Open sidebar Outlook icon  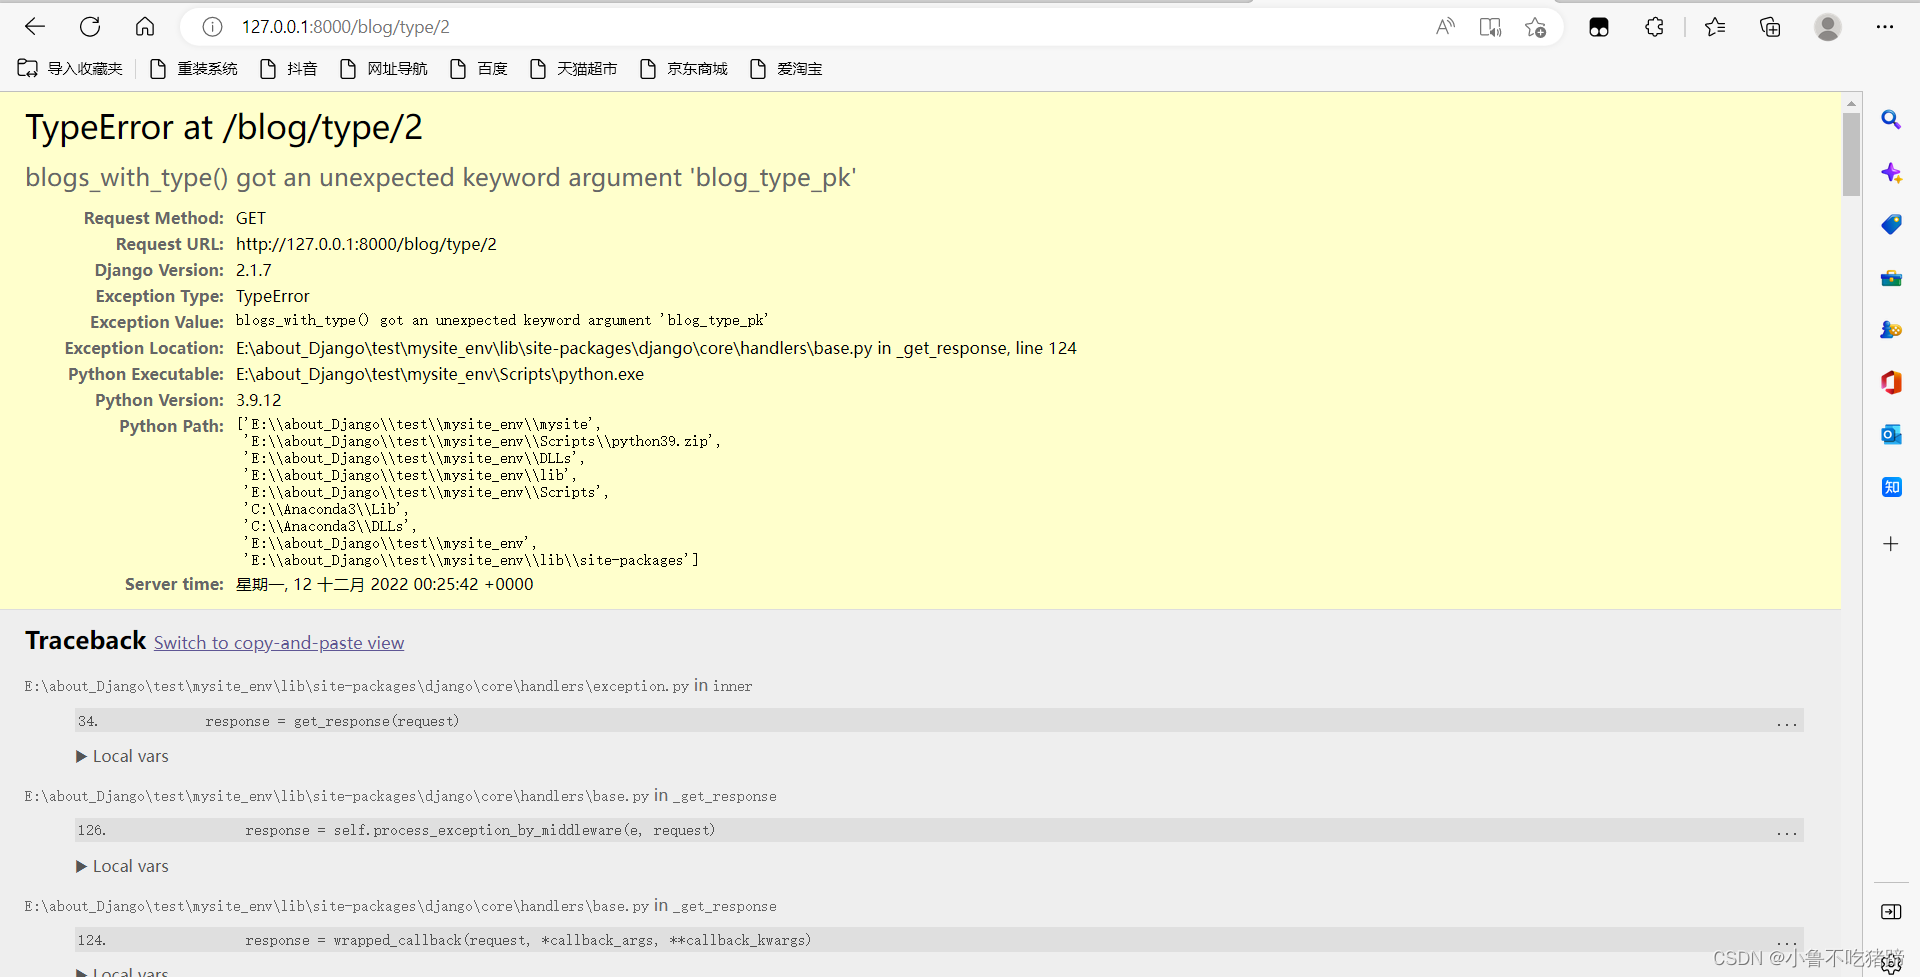tap(1891, 435)
